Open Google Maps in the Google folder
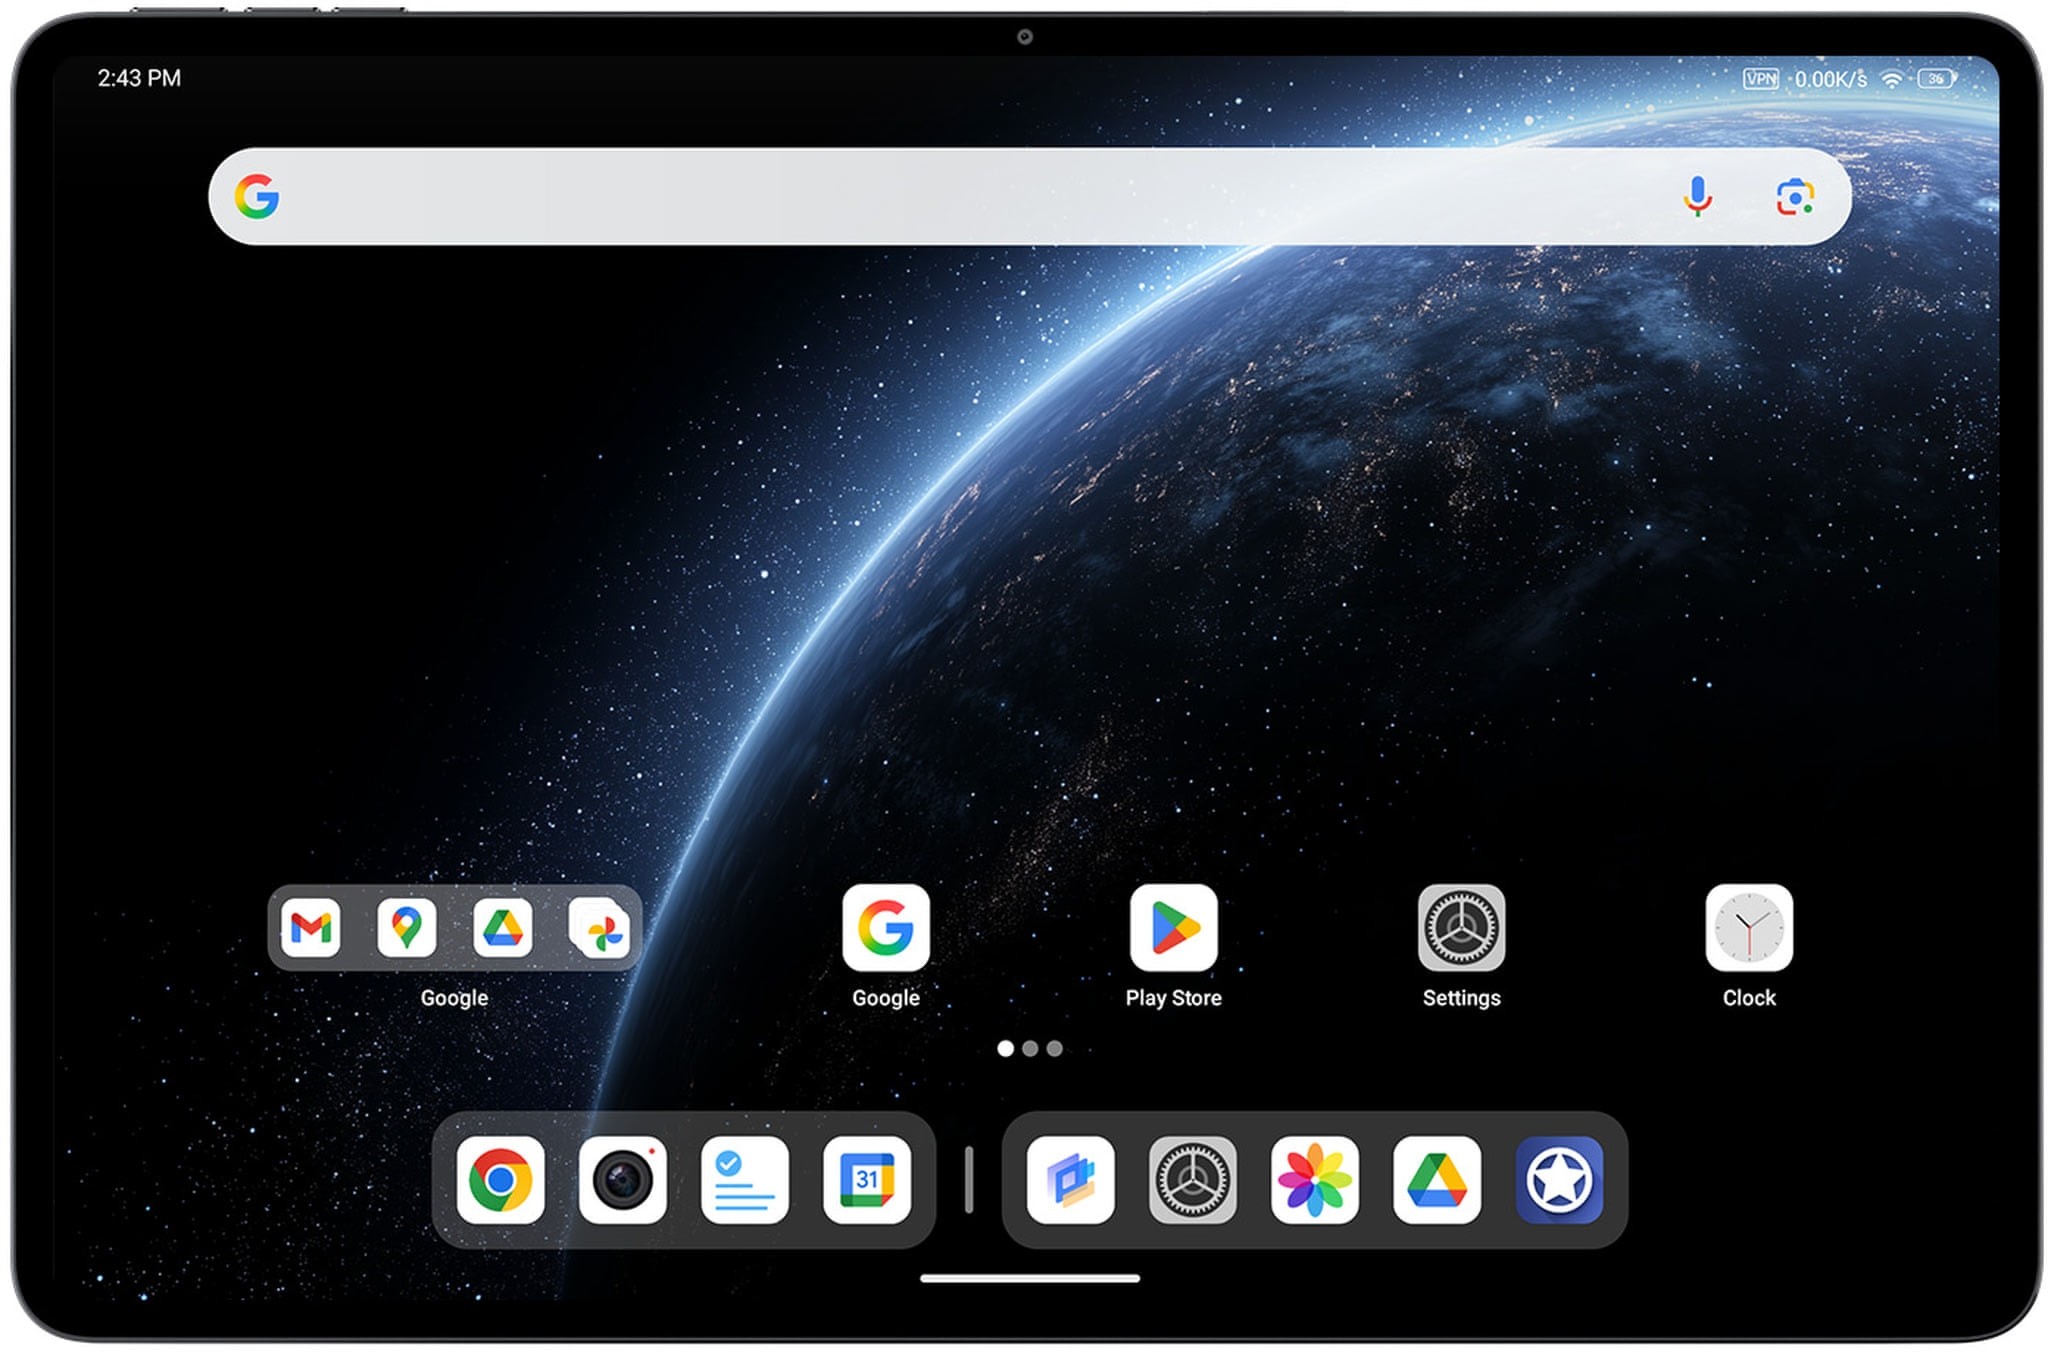The image size is (2048, 1353). coord(406,928)
